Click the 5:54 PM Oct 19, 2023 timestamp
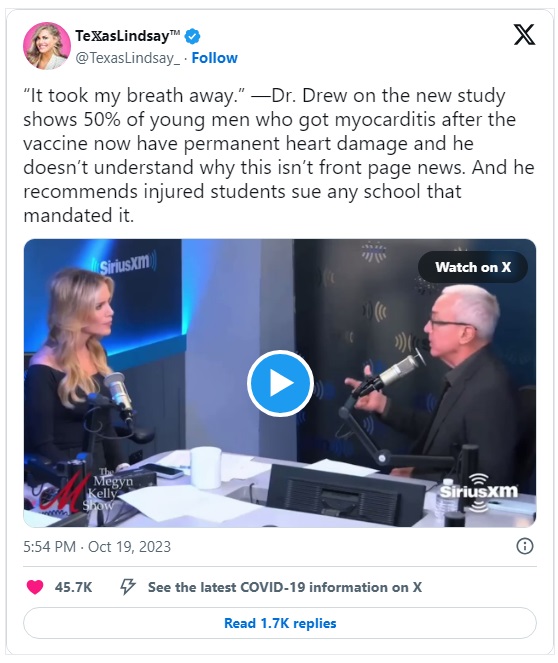The image size is (558, 663). pyautogui.click(x=97, y=547)
